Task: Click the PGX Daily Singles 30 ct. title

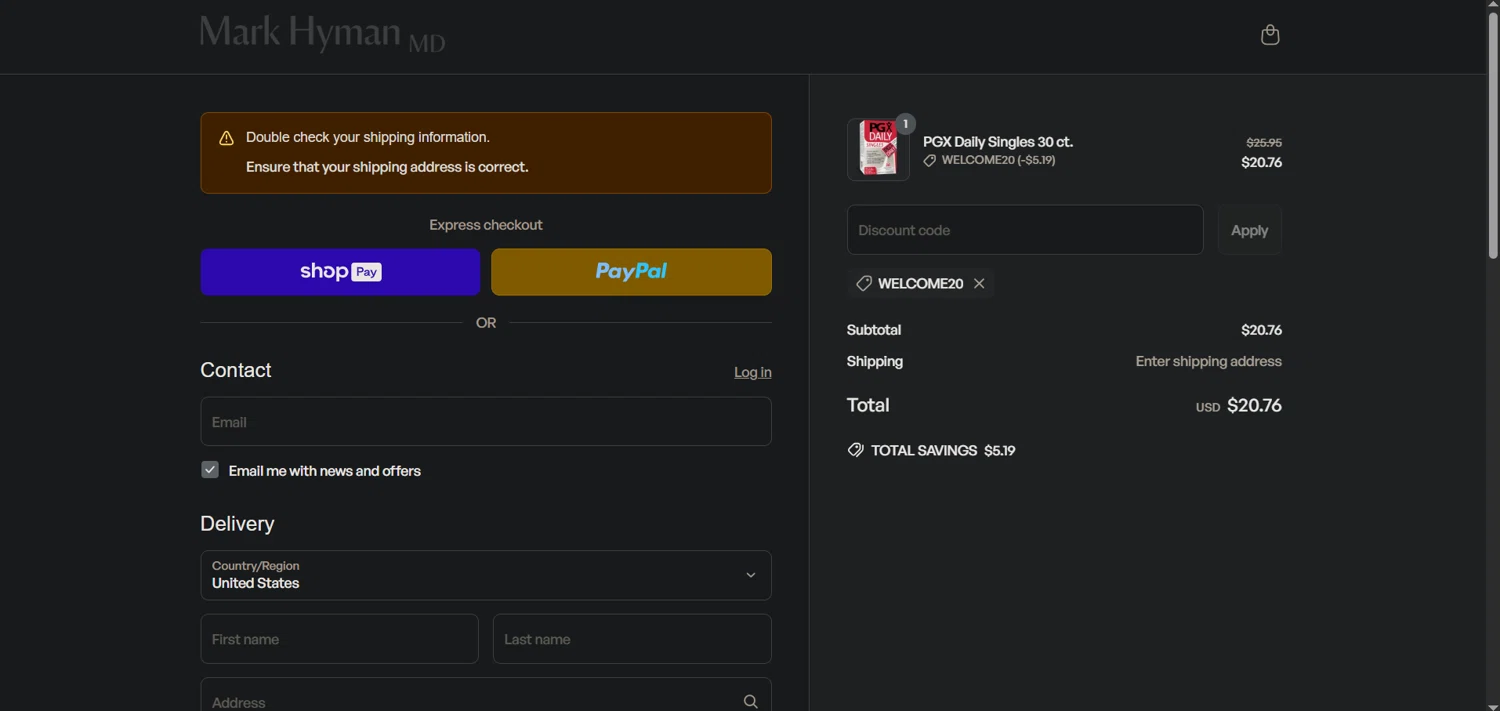Action: click(998, 142)
